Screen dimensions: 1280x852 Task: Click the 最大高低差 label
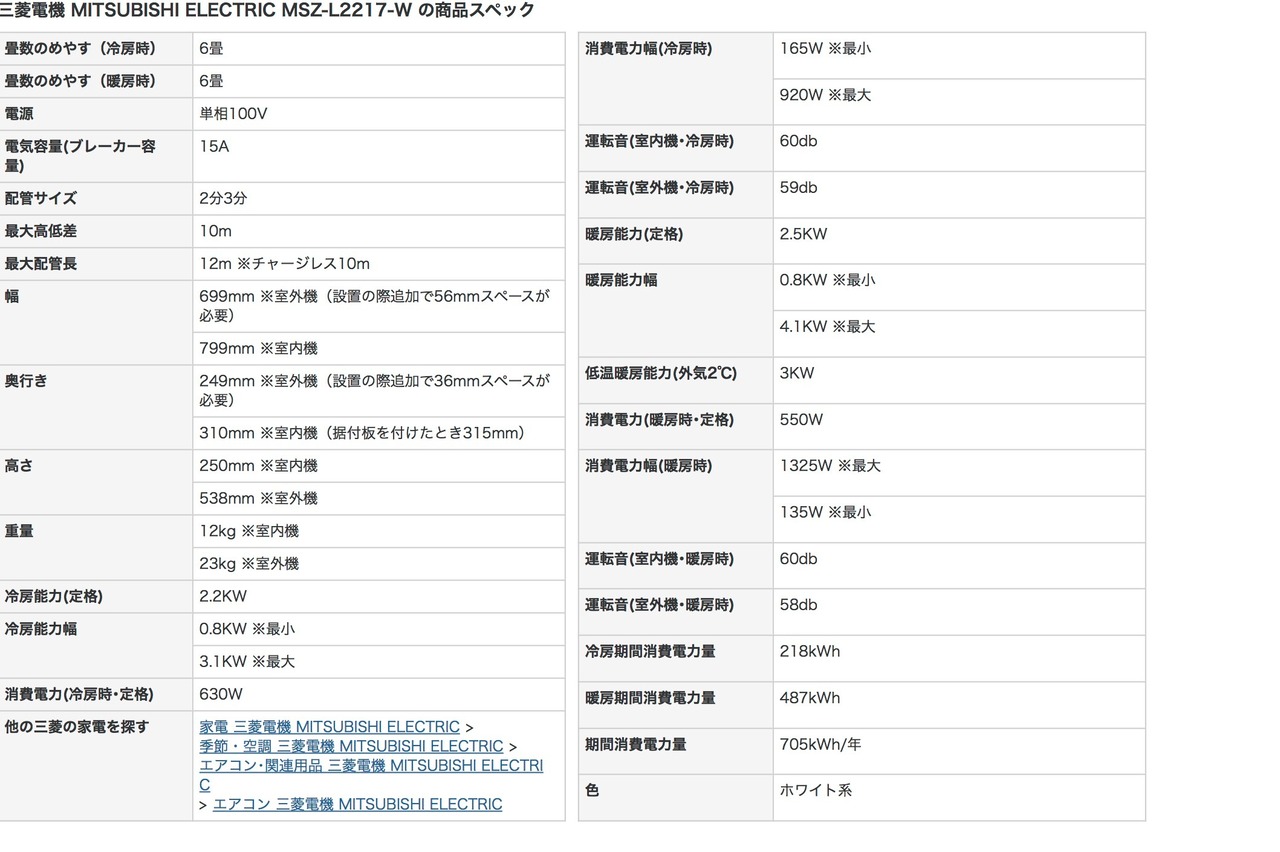(41, 231)
